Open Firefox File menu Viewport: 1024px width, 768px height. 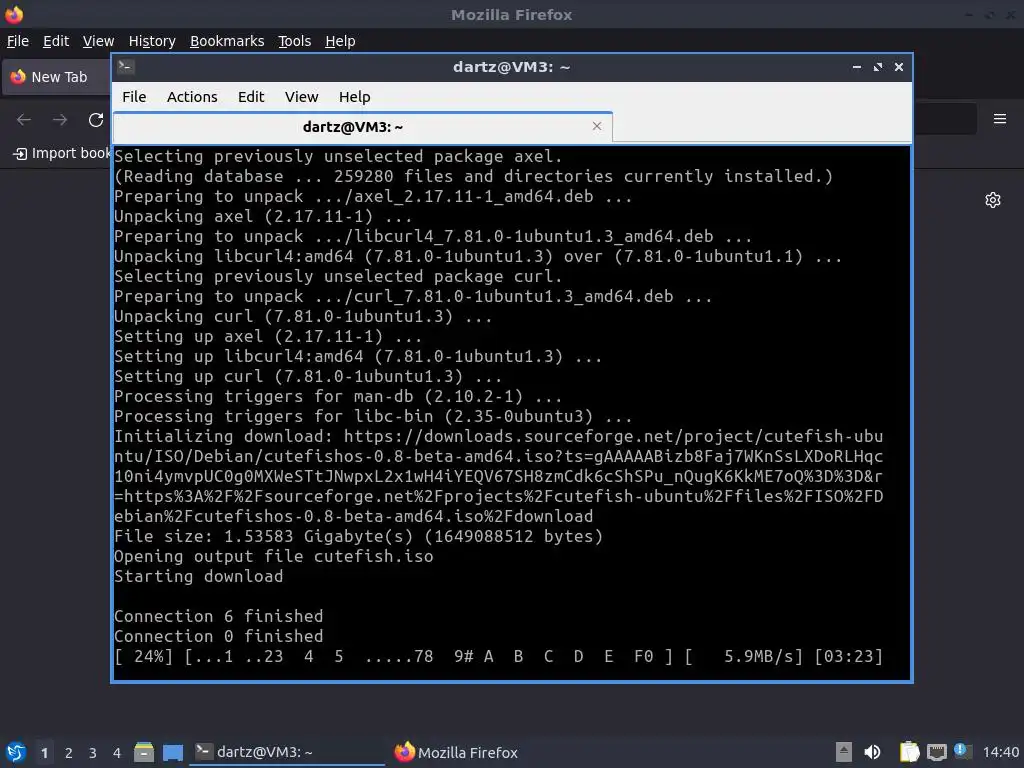18,41
